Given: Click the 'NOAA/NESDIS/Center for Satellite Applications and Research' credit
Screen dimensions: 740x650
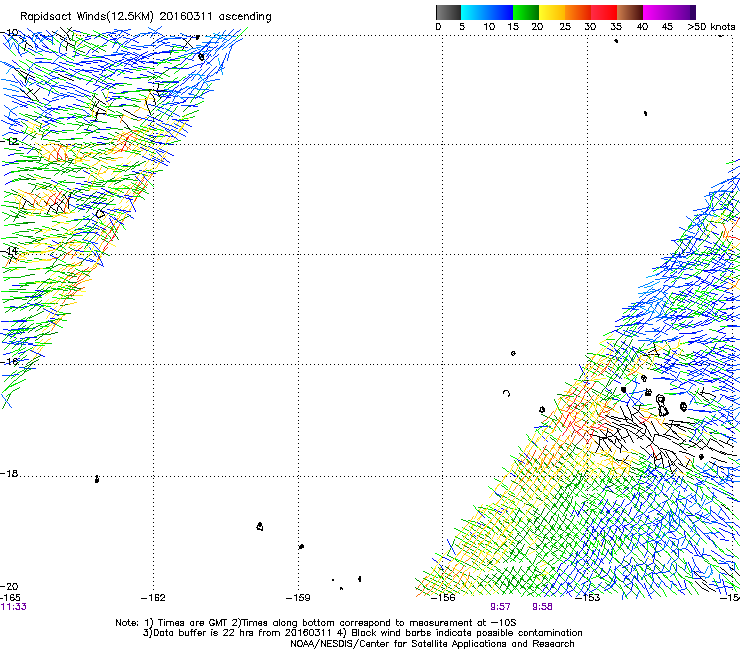Looking at the screenshot, I should click(x=432, y=644).
